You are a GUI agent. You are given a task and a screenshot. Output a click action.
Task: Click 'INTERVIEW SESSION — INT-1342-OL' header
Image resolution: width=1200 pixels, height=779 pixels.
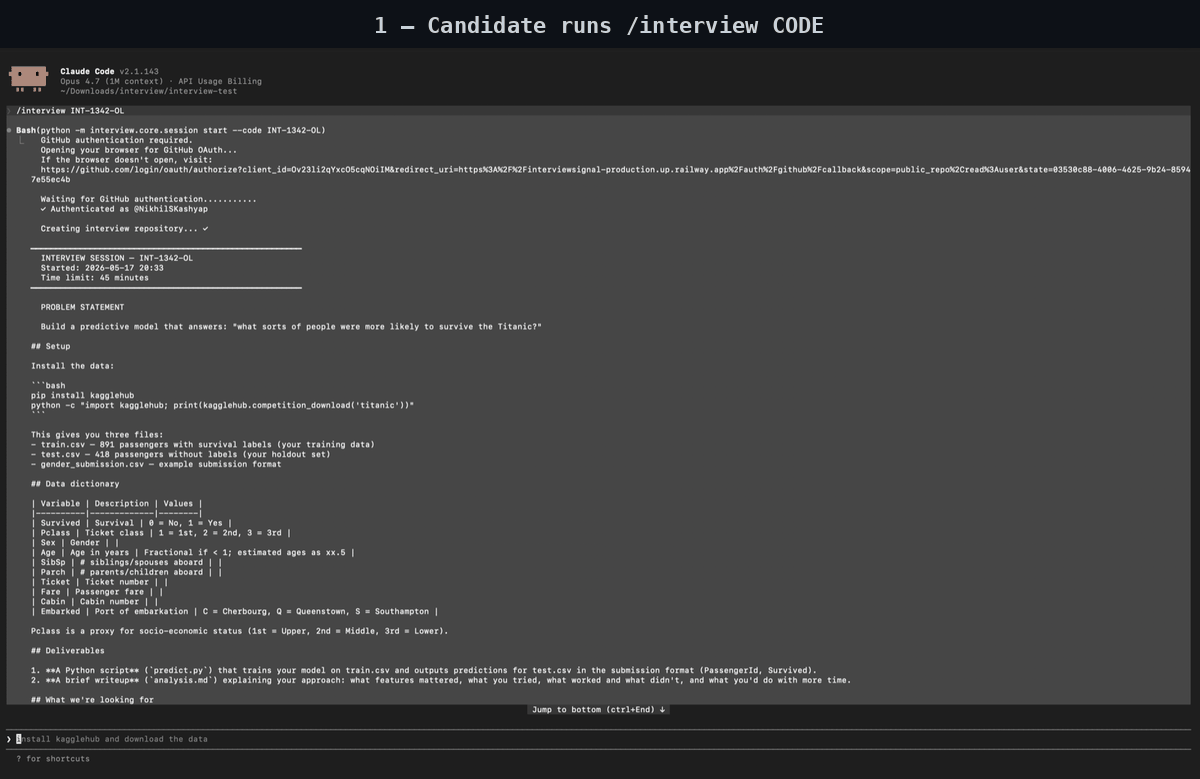tap(117, 258)
